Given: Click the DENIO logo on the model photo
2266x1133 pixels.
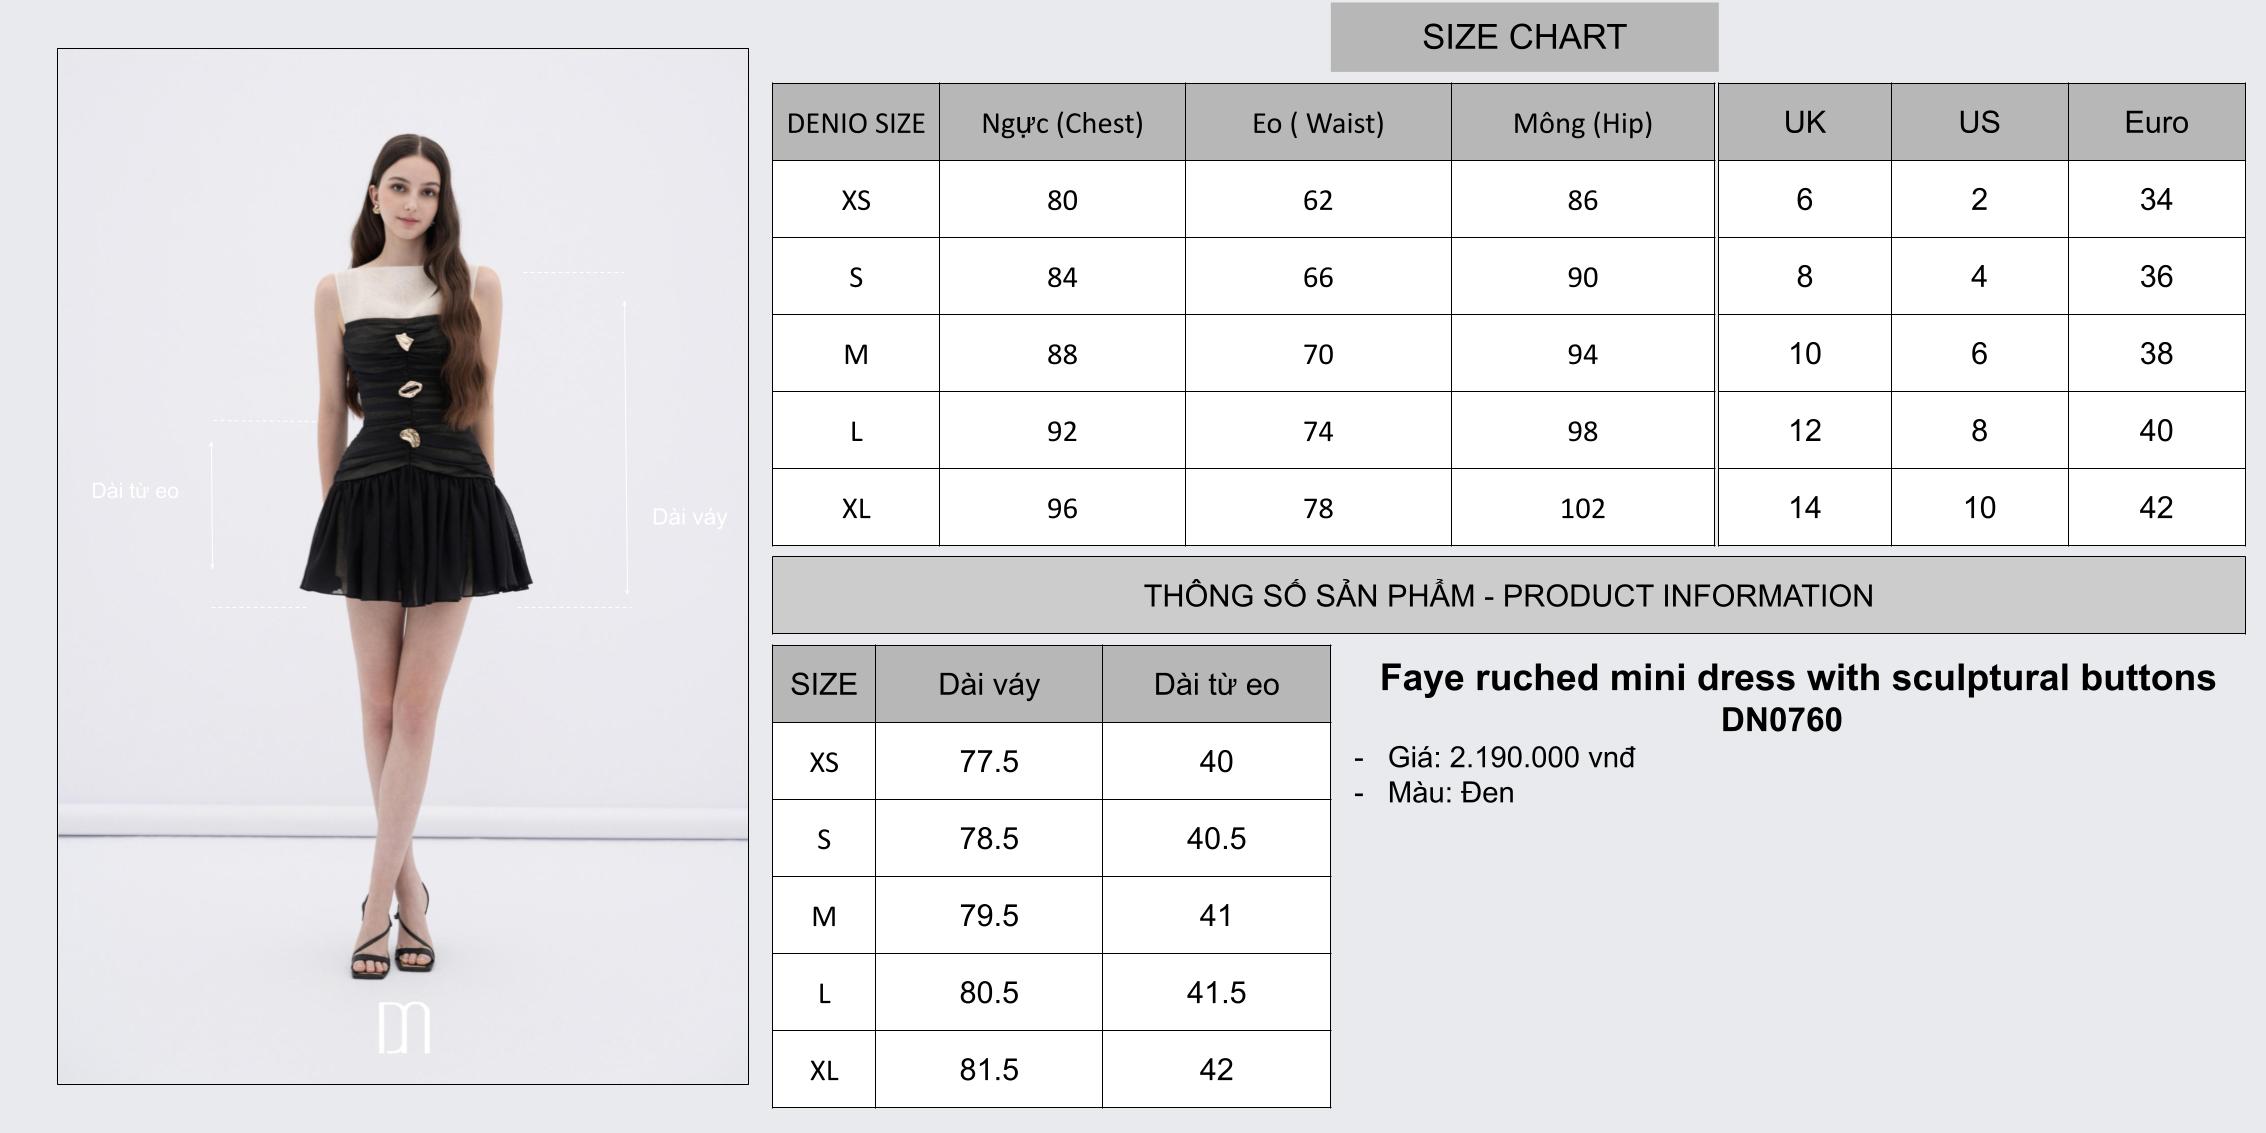Looking at the screenshot, I should pyautogui.click(x=404, y=1027).
